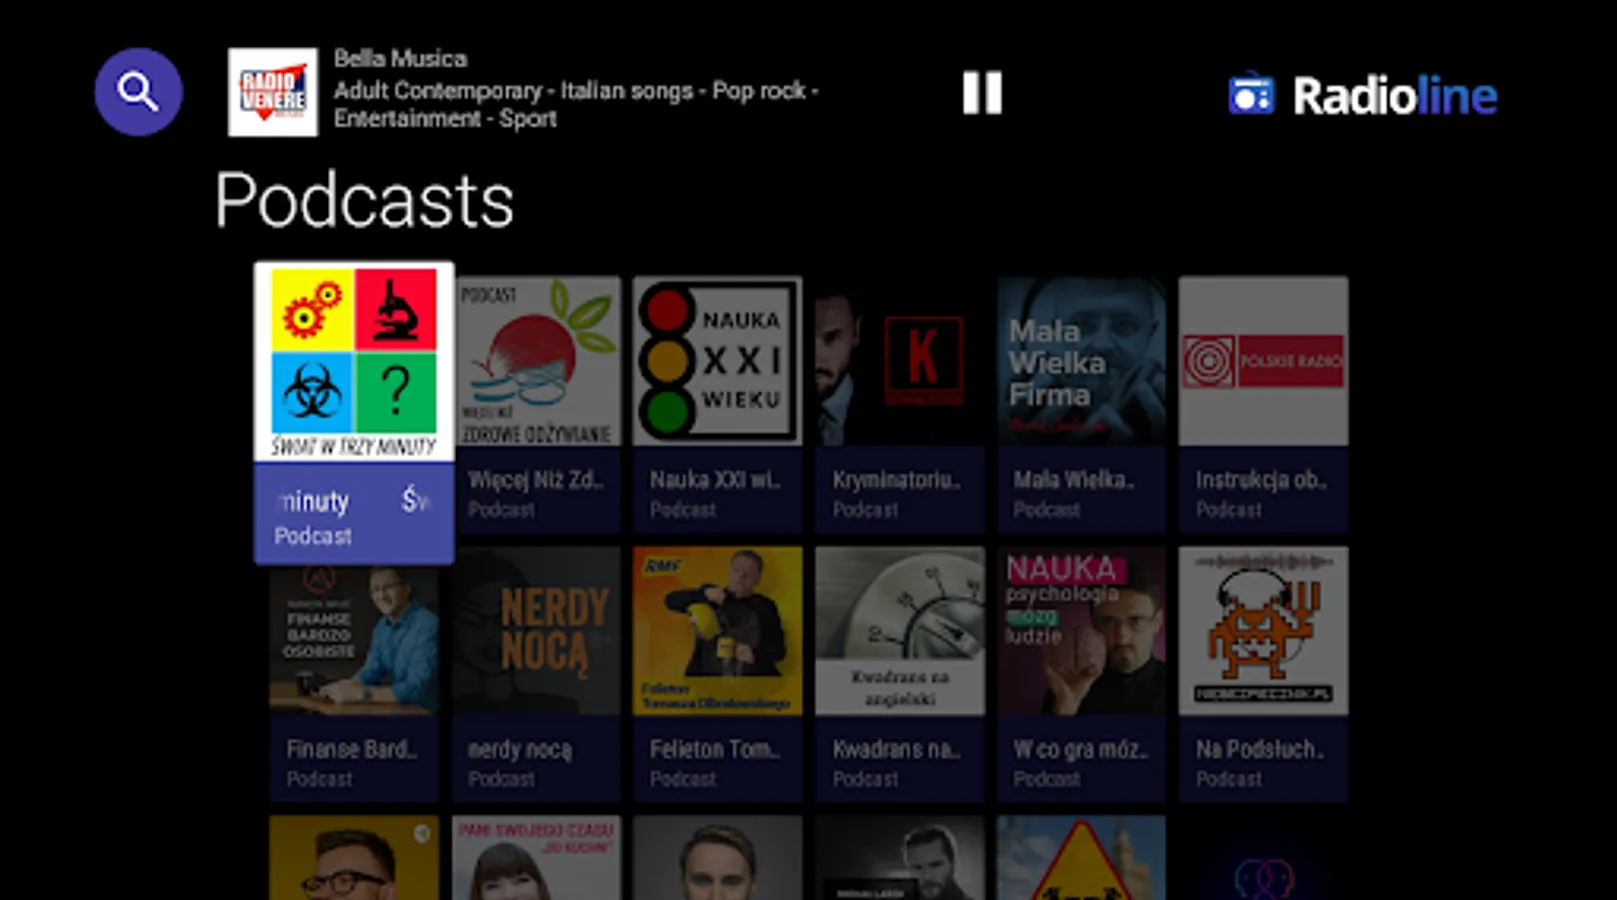This screenshot has width=1617, height=900.
Task: Open the Polskie Radio podcast cover
Action: pyautogui.click(x=1263, y=361)
